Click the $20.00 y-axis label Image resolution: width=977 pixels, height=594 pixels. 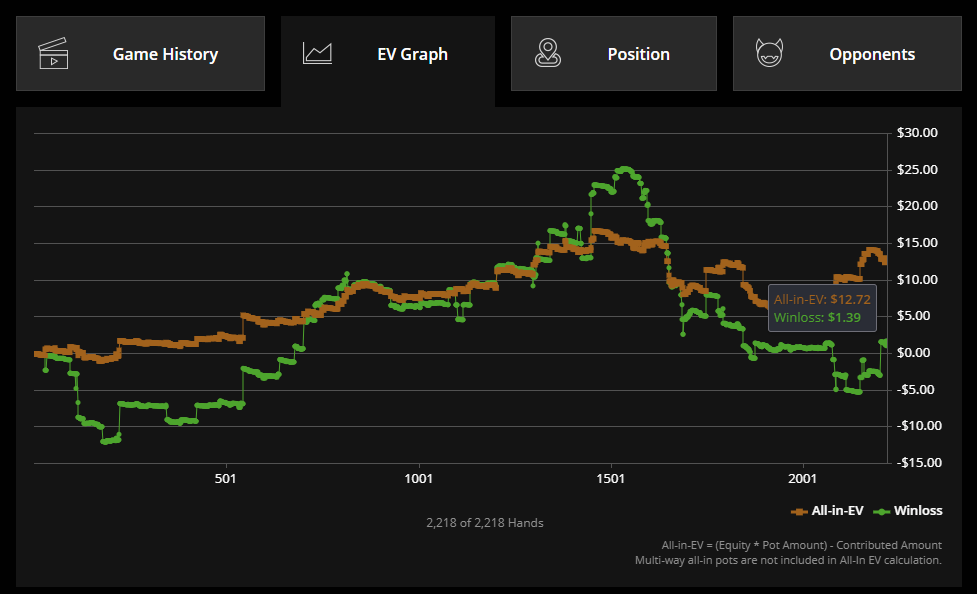pos(917,206)
